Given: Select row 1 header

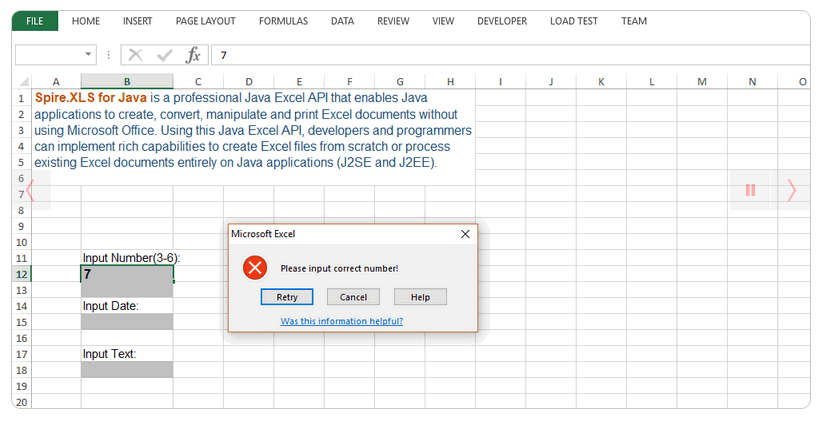Looking at the screenshot, I should tap(21, 98).
